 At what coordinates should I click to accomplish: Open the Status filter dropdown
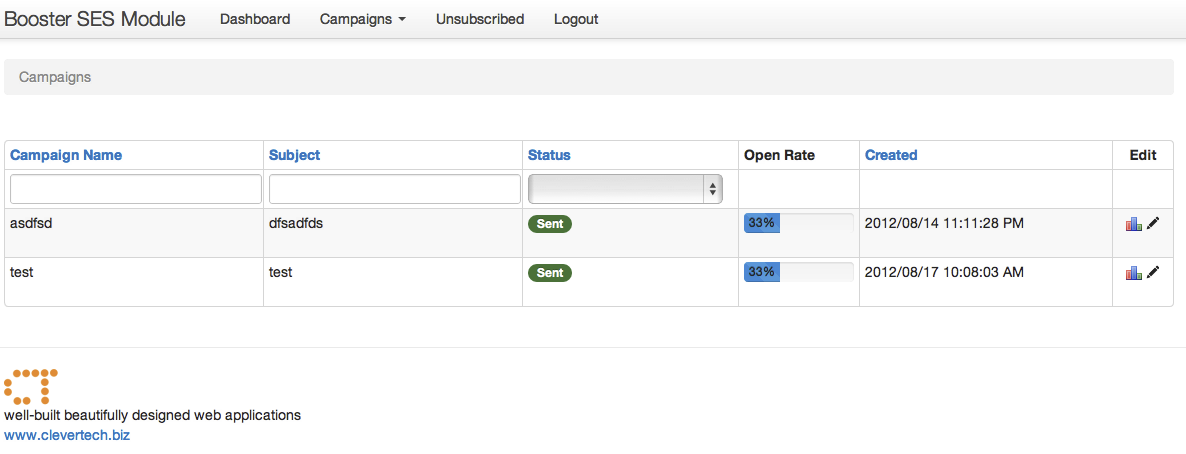(625, 189)
